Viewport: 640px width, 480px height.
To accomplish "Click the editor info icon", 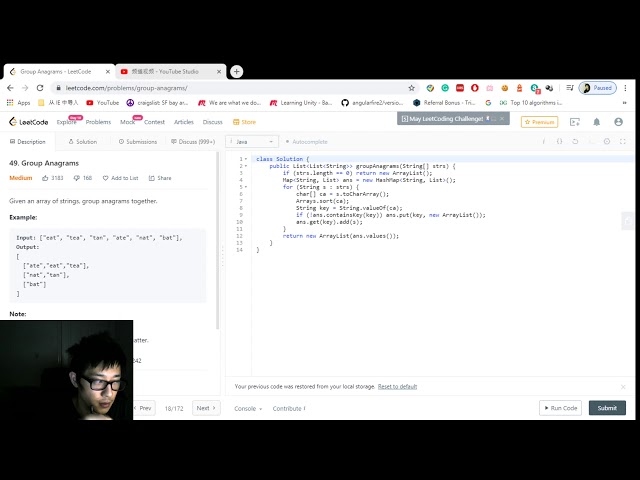I will [543, 141].
